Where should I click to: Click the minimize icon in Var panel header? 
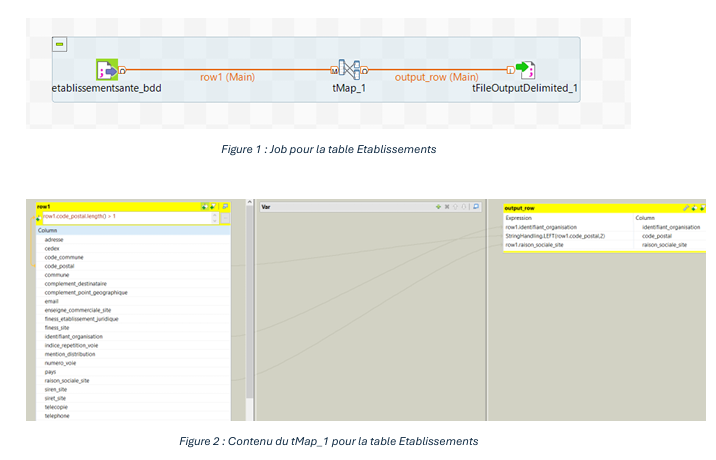[x=476, y=207]
